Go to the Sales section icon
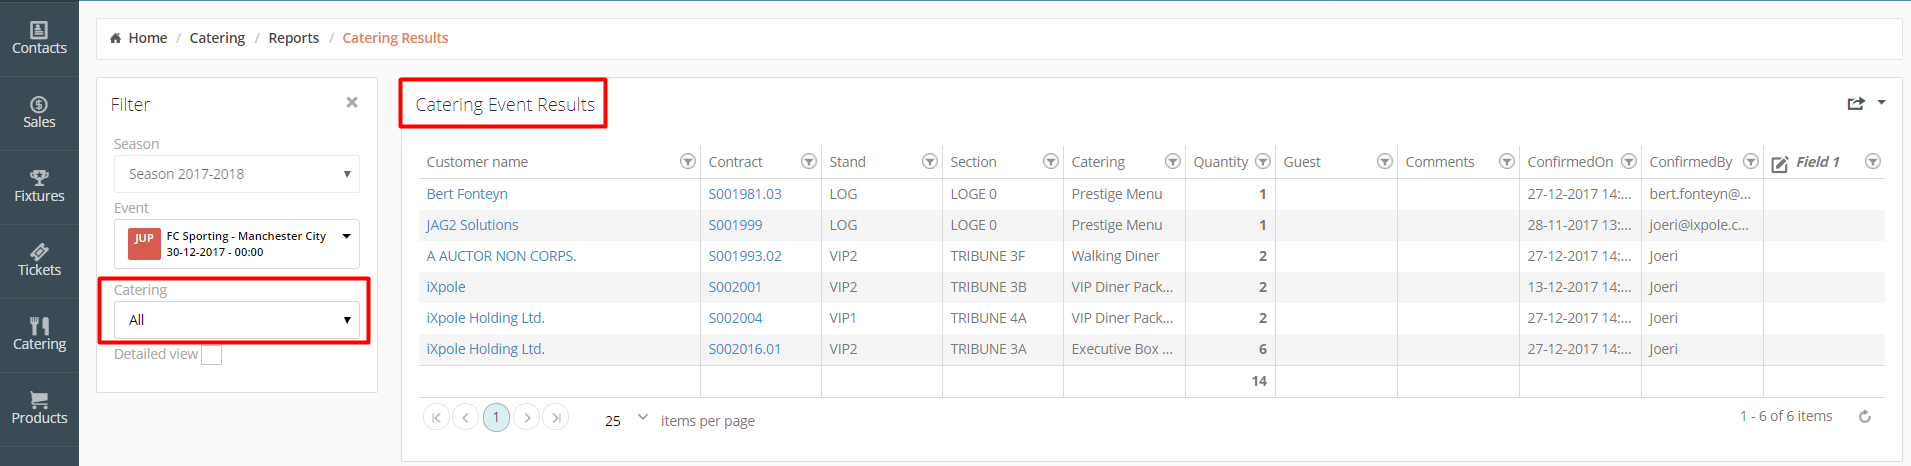The width and height of the screenshot is (1911, 466). pyautogui.click(x=39, y=105)
